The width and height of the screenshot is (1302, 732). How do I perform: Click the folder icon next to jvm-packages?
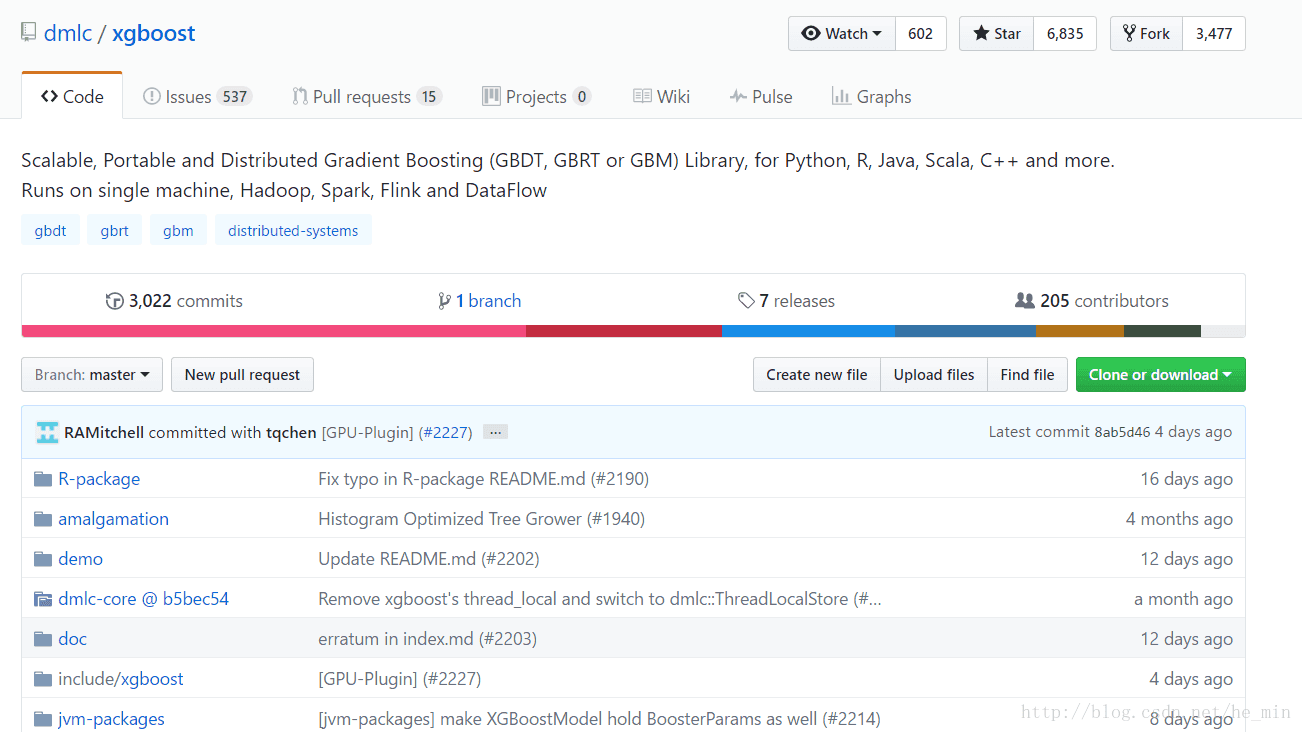(x=43, y=719)
